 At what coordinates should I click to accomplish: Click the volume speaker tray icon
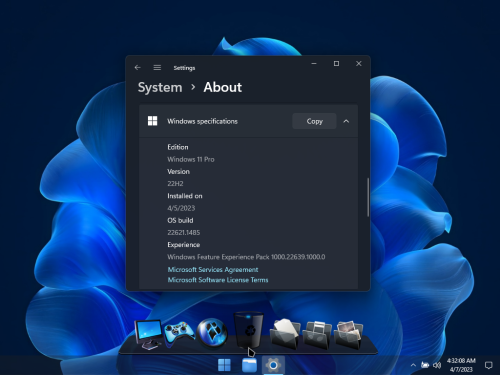(437, 365)
